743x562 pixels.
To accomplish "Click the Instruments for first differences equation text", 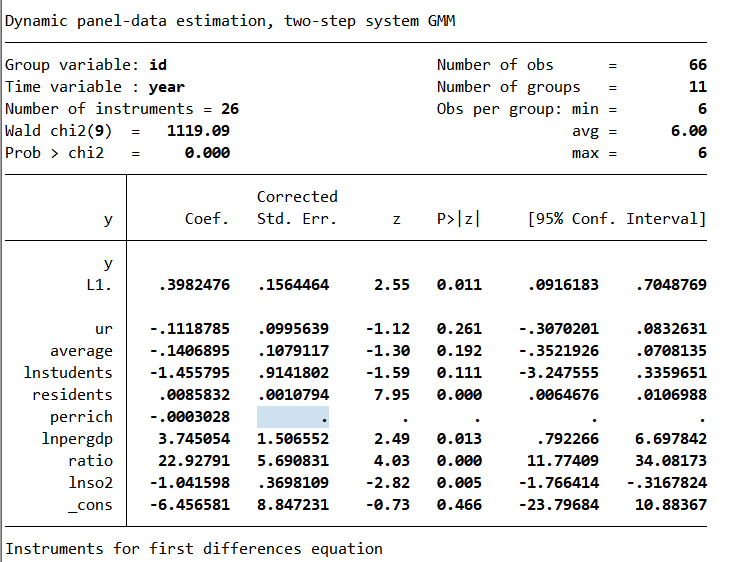I will pos(194,548).
